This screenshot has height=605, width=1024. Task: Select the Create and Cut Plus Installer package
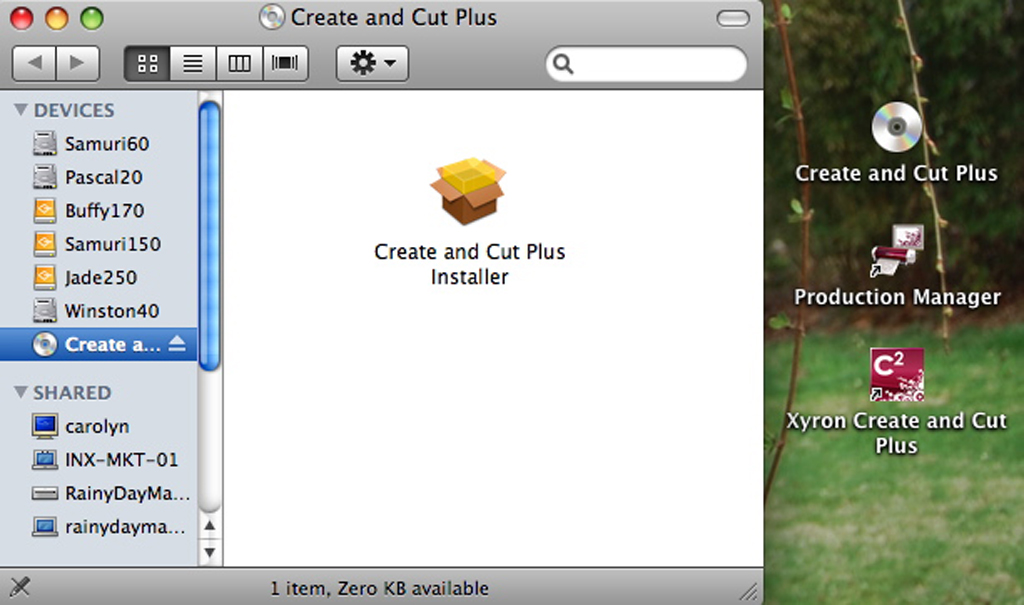click(468, 191)
